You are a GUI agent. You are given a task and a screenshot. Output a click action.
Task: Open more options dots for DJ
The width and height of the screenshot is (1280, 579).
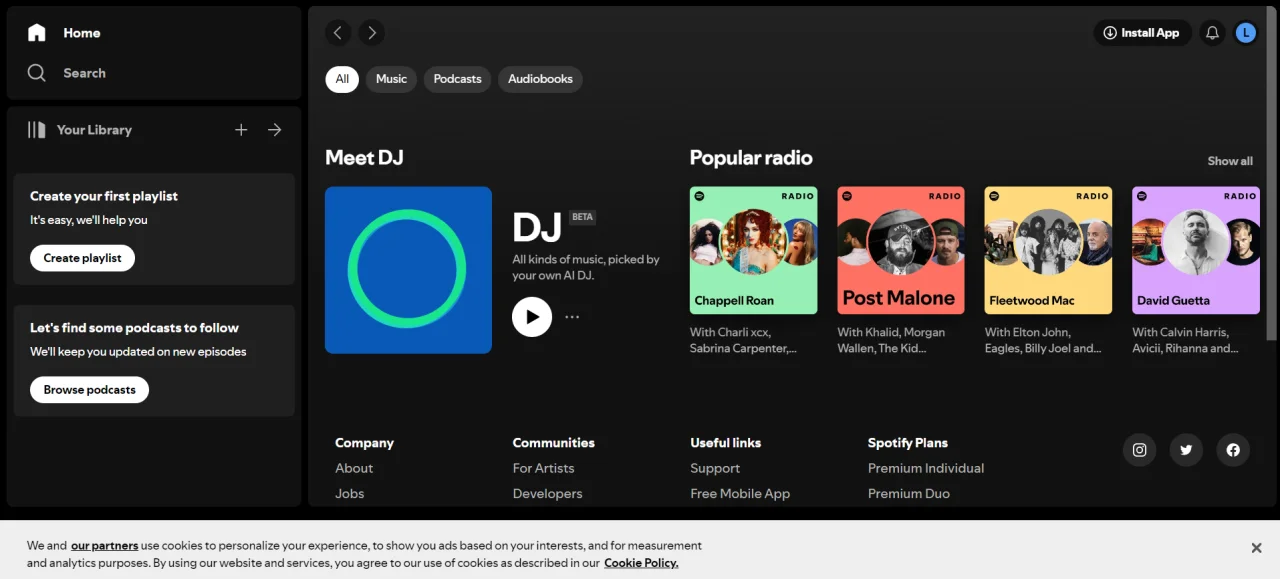[x=572, y=317]
